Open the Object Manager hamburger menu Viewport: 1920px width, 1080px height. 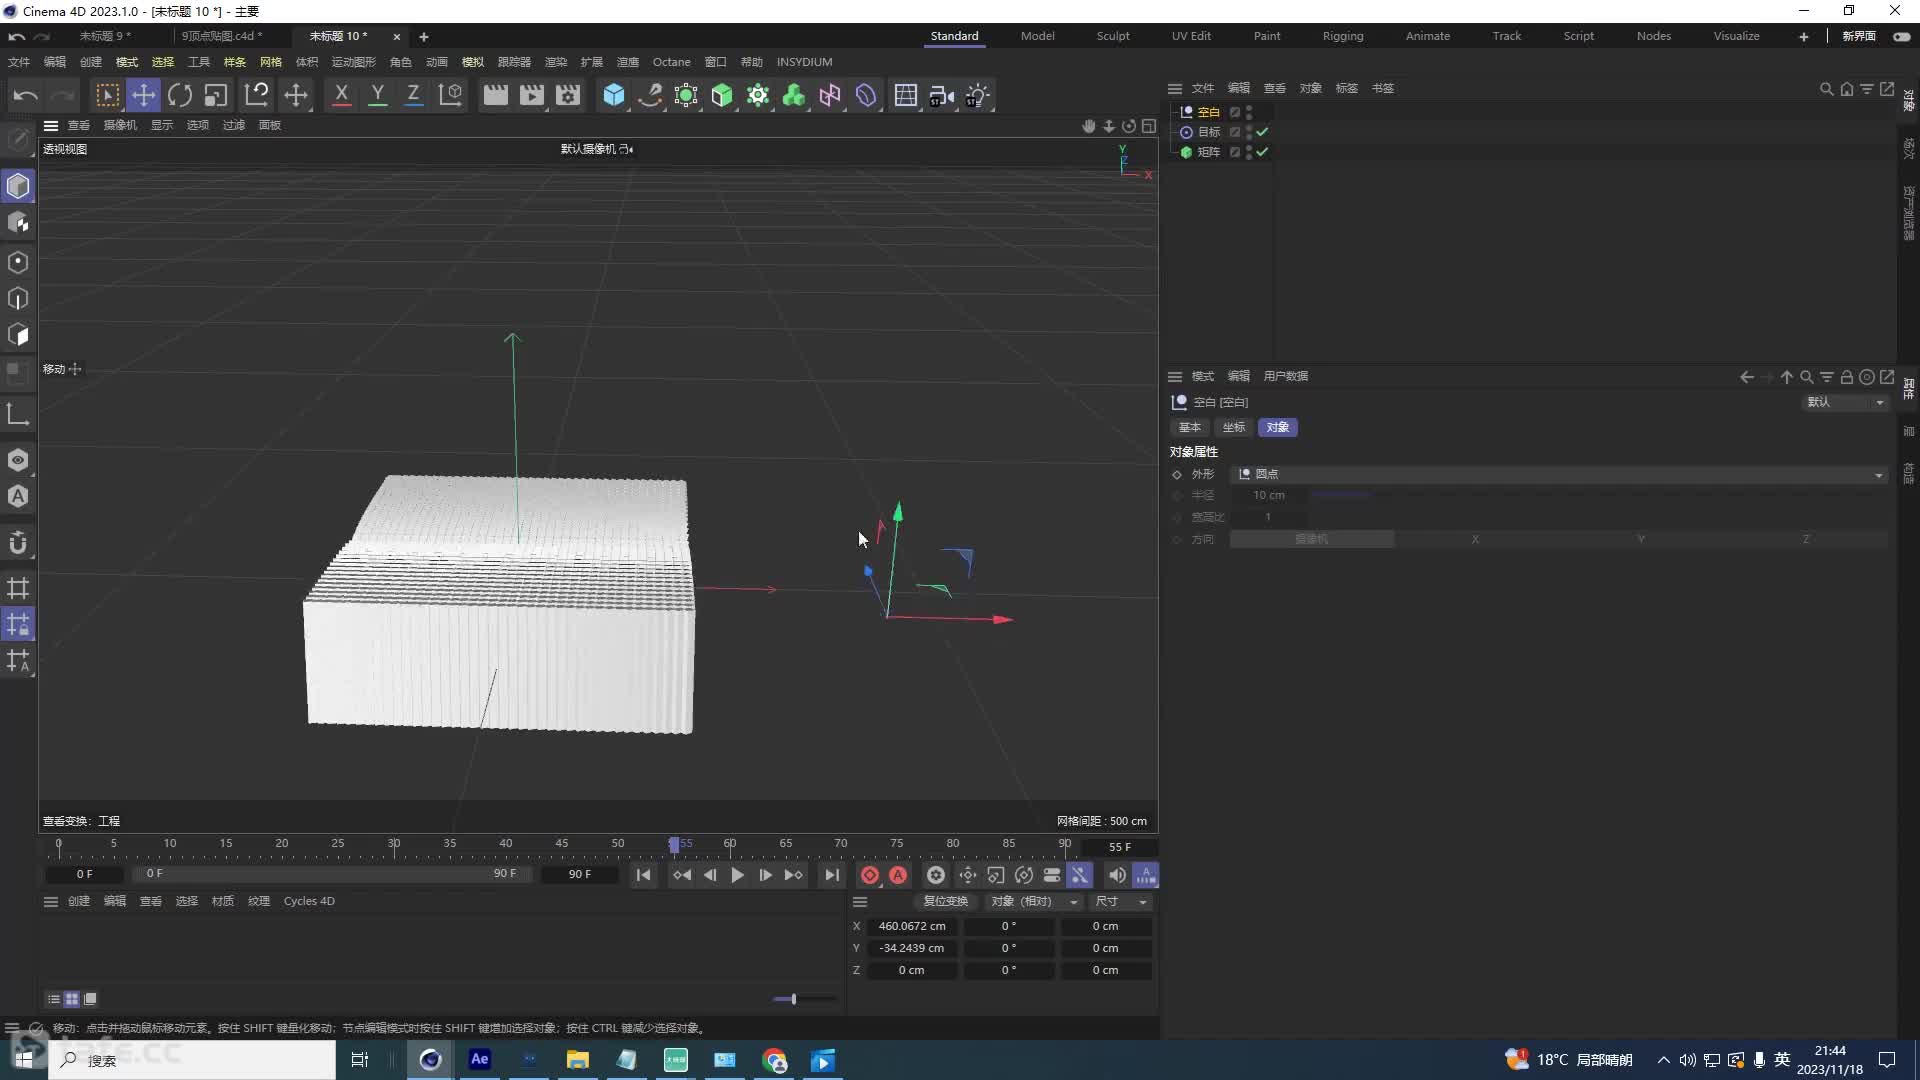pyautogui.click(x=1175, y=88)
